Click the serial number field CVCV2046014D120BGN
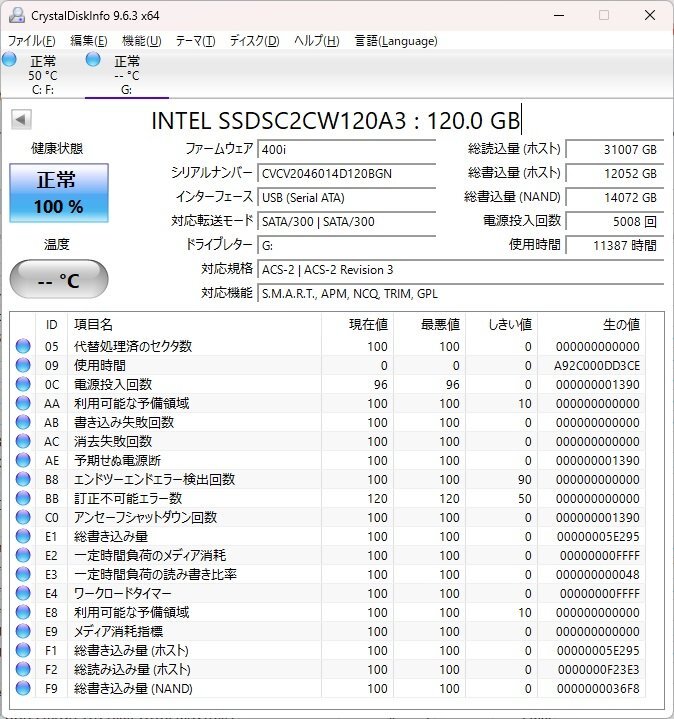This screenshot has width=674, height=719. coord(347,174)
